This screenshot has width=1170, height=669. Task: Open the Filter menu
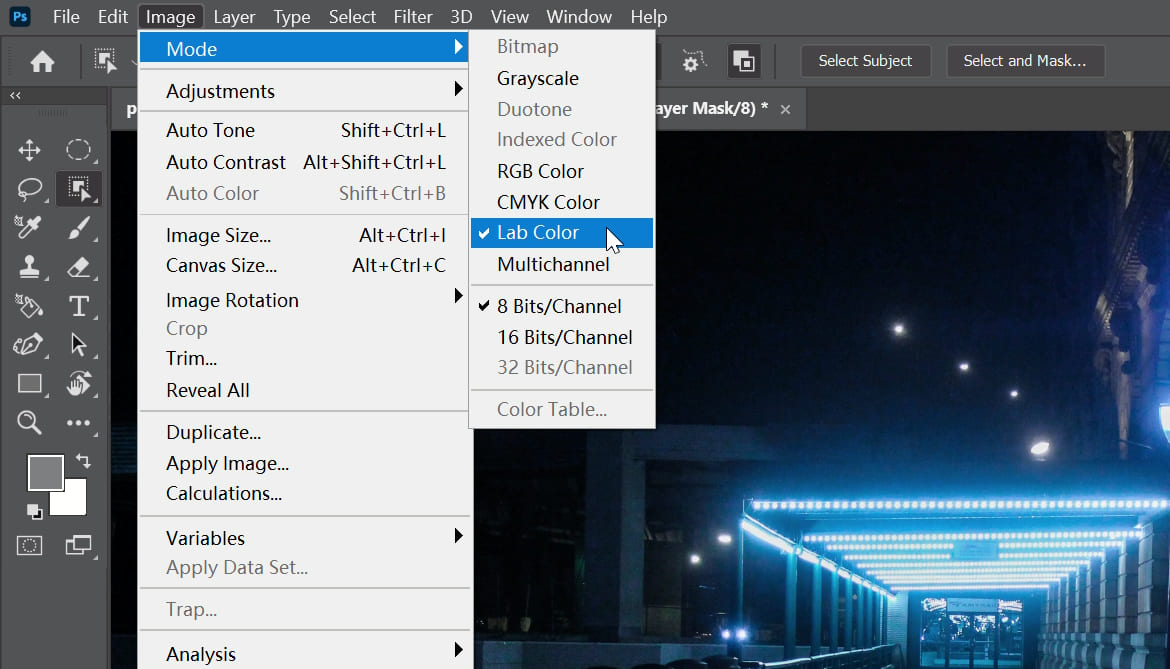click(x=412, y=17)
